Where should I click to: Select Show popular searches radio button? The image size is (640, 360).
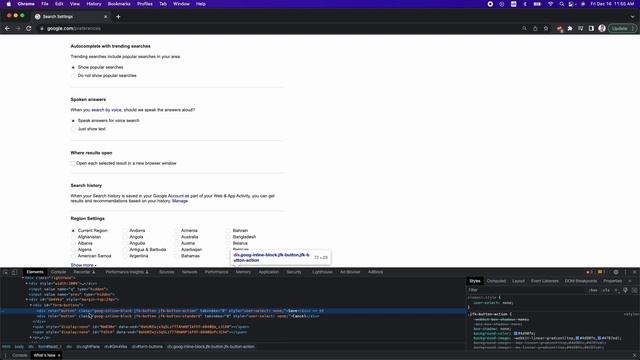pos(73,67)
